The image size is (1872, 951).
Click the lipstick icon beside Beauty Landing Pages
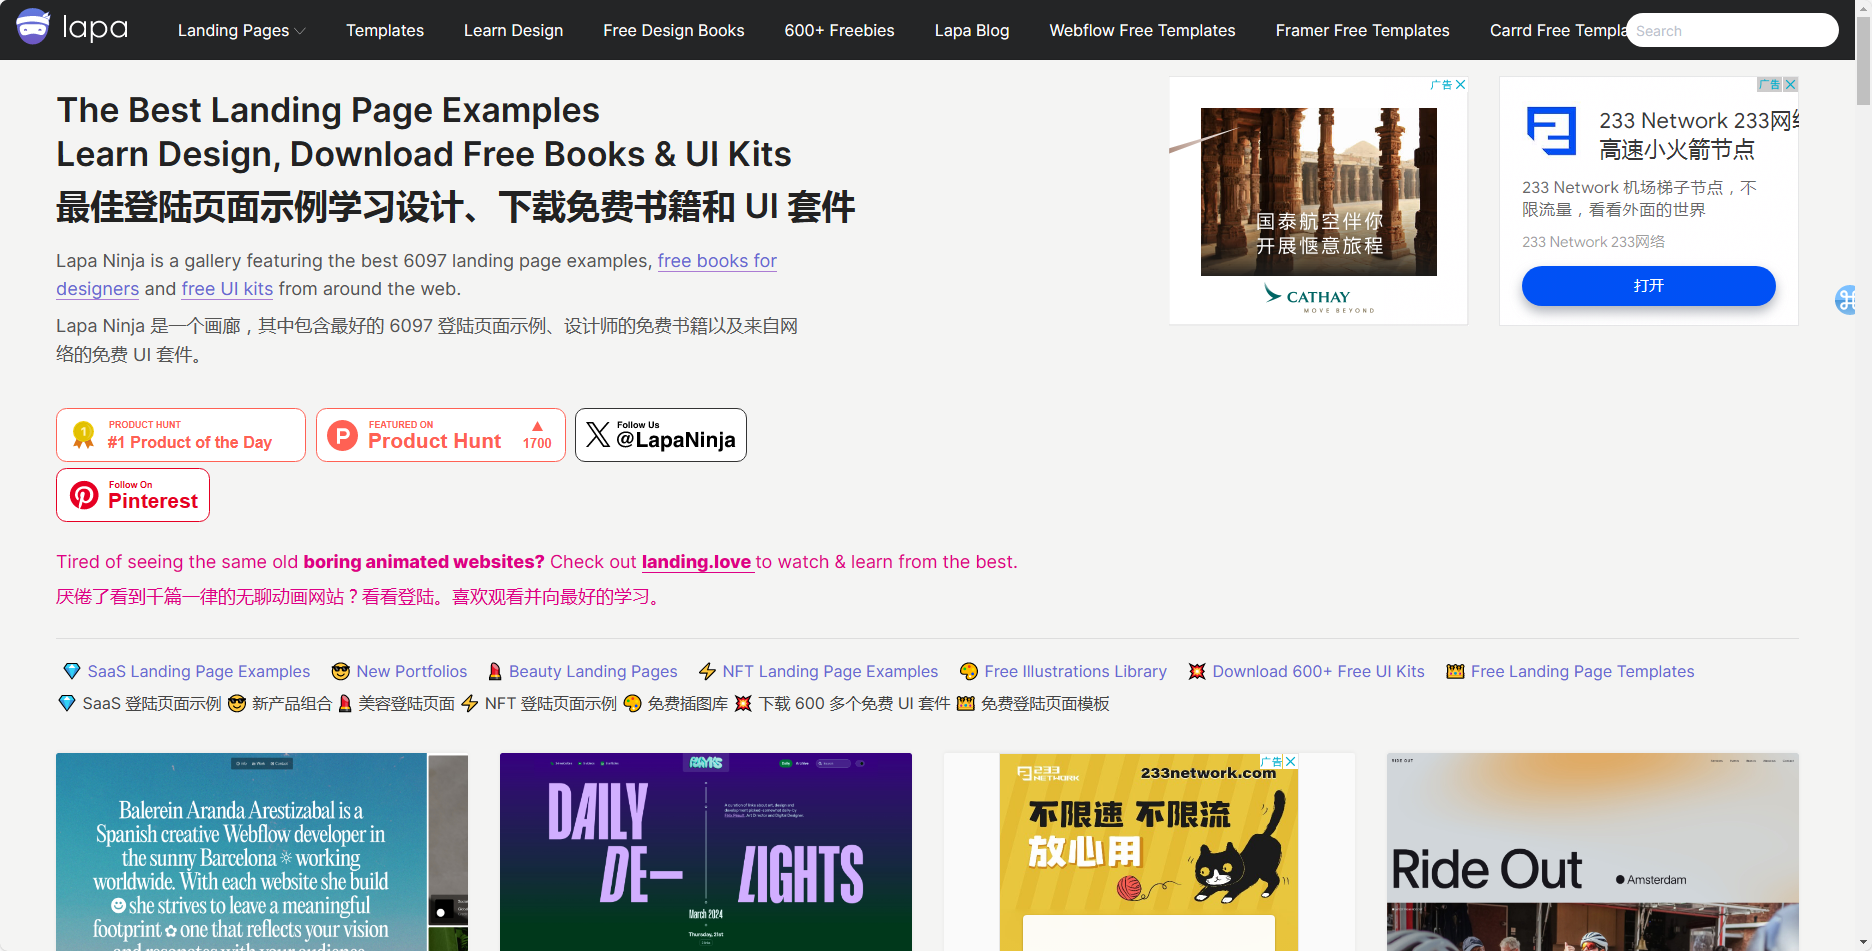coord(495,671)
